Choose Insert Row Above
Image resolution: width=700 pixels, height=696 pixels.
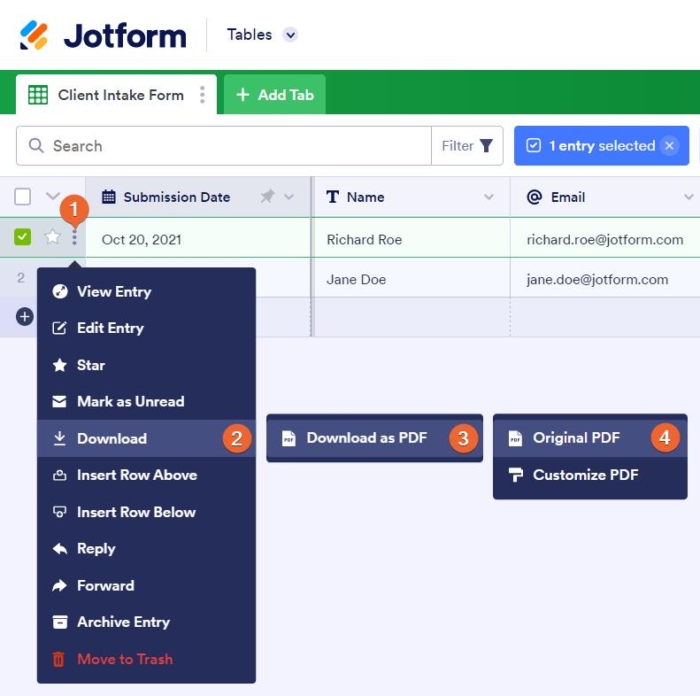pyautogui.click(x=146, y=475)
